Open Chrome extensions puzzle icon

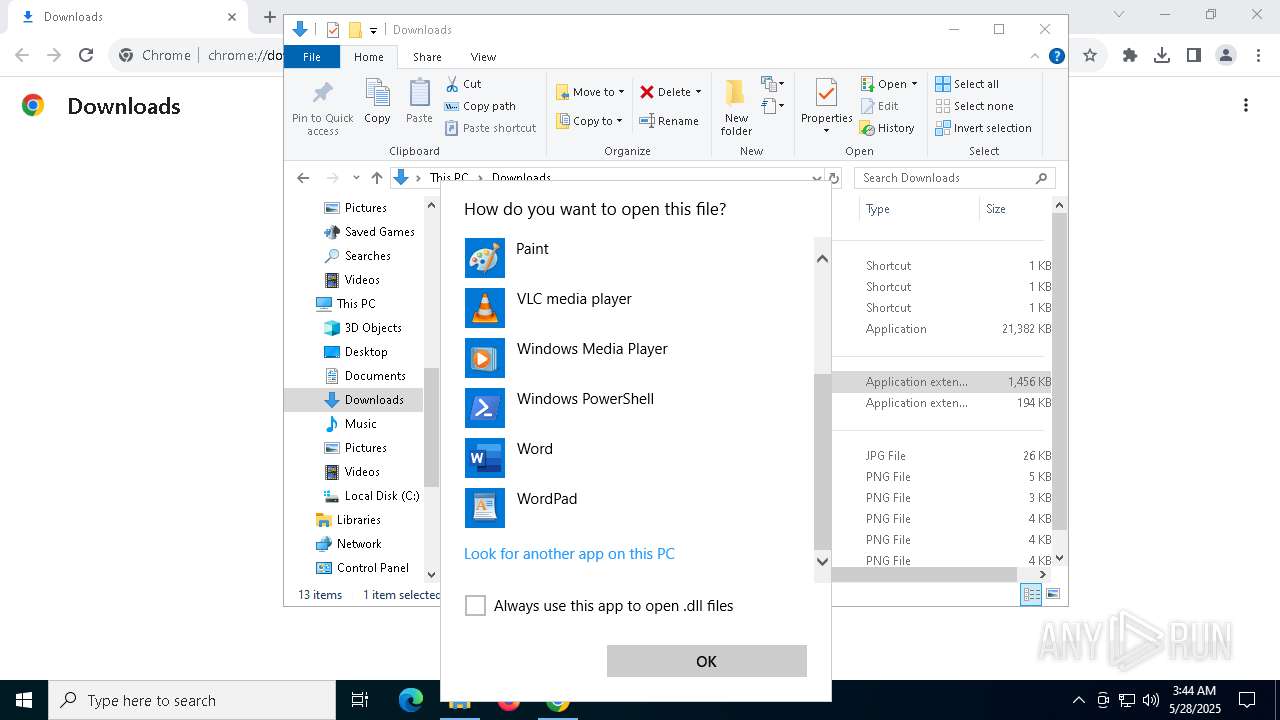tap(1130, 55)
